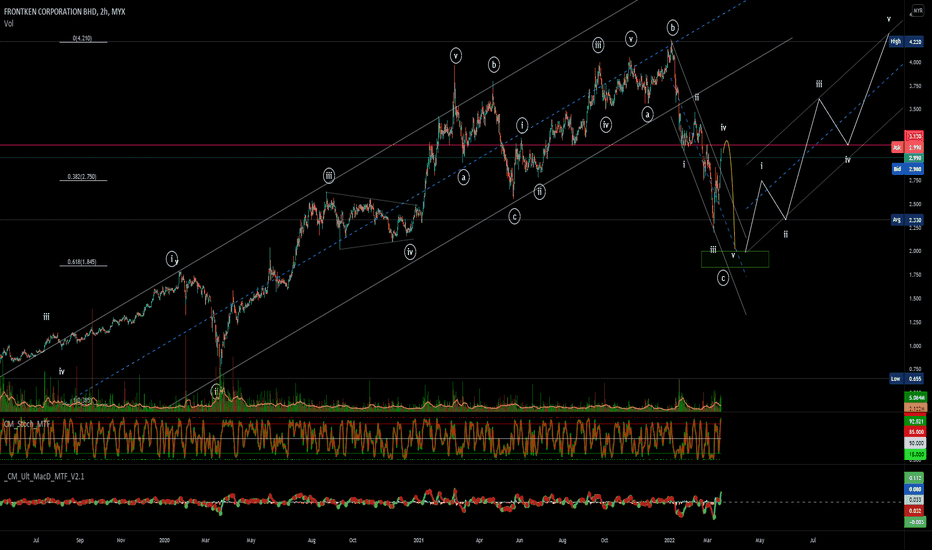Screen dimensions: 932x550
Task: Click the 0.112 MACD value tag
Action: point(915,478)
